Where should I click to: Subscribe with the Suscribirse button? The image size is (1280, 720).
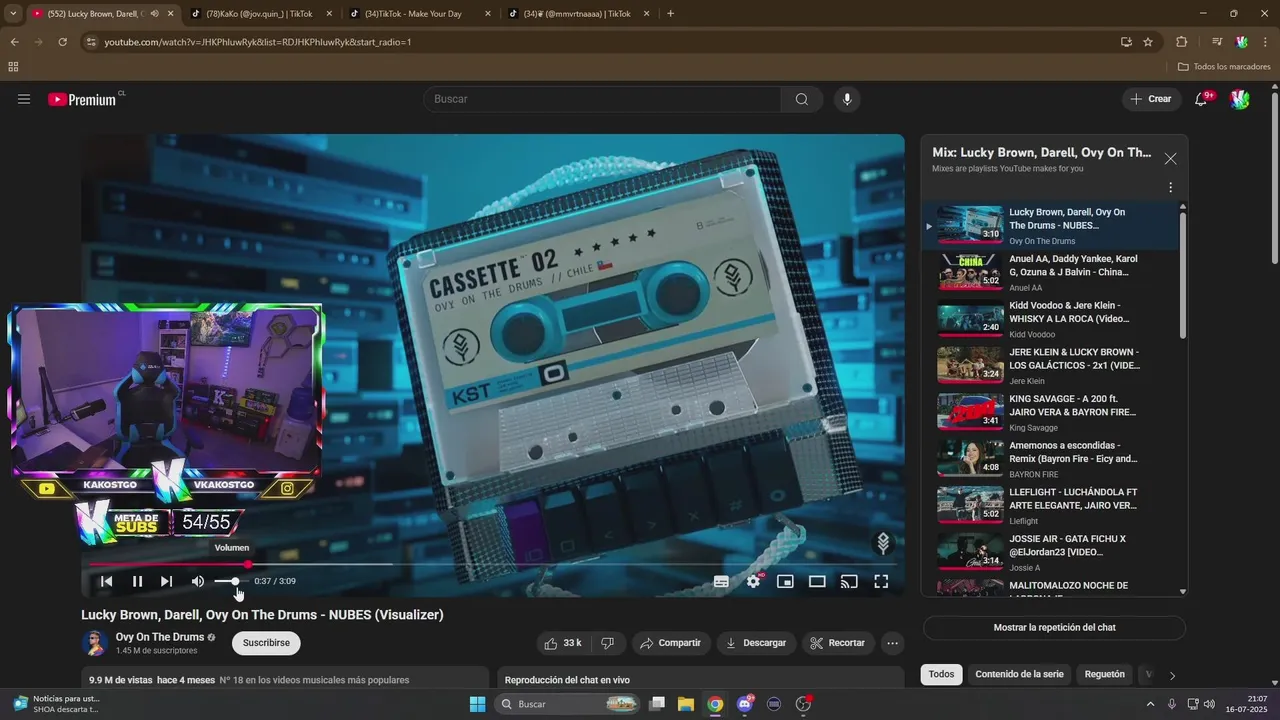266,643
